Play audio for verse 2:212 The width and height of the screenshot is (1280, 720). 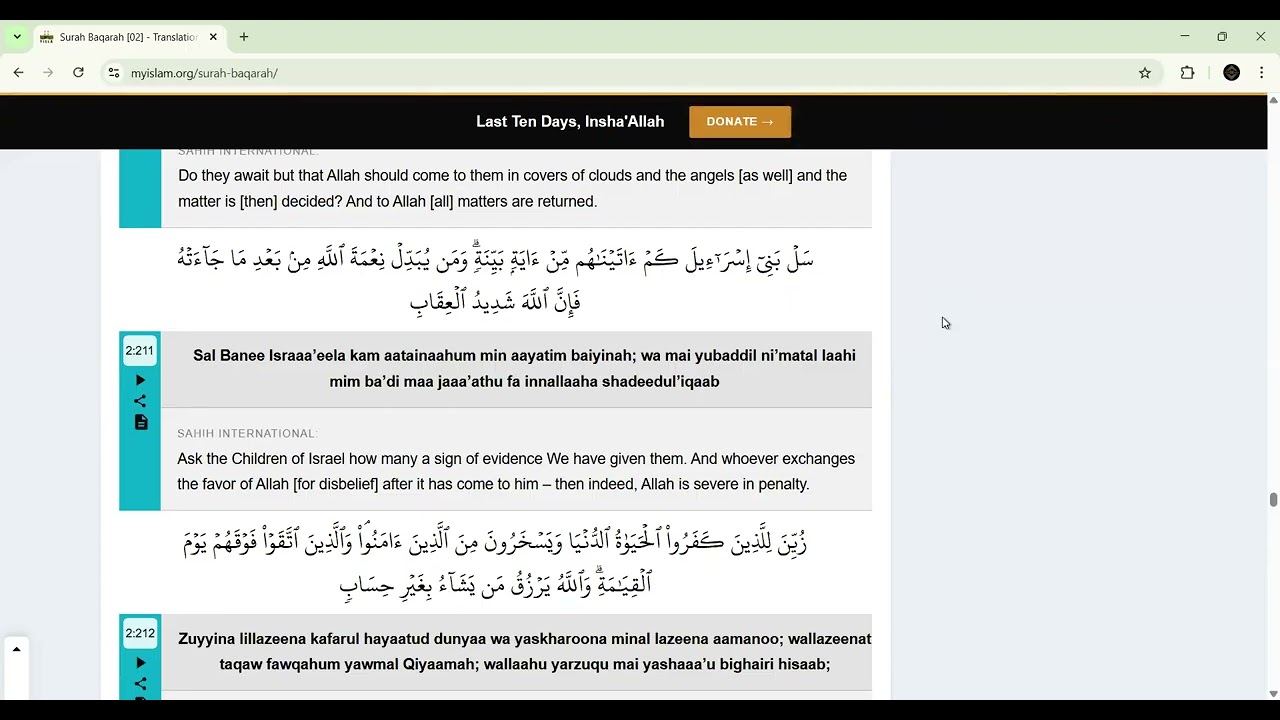click(x=140, y=663)
